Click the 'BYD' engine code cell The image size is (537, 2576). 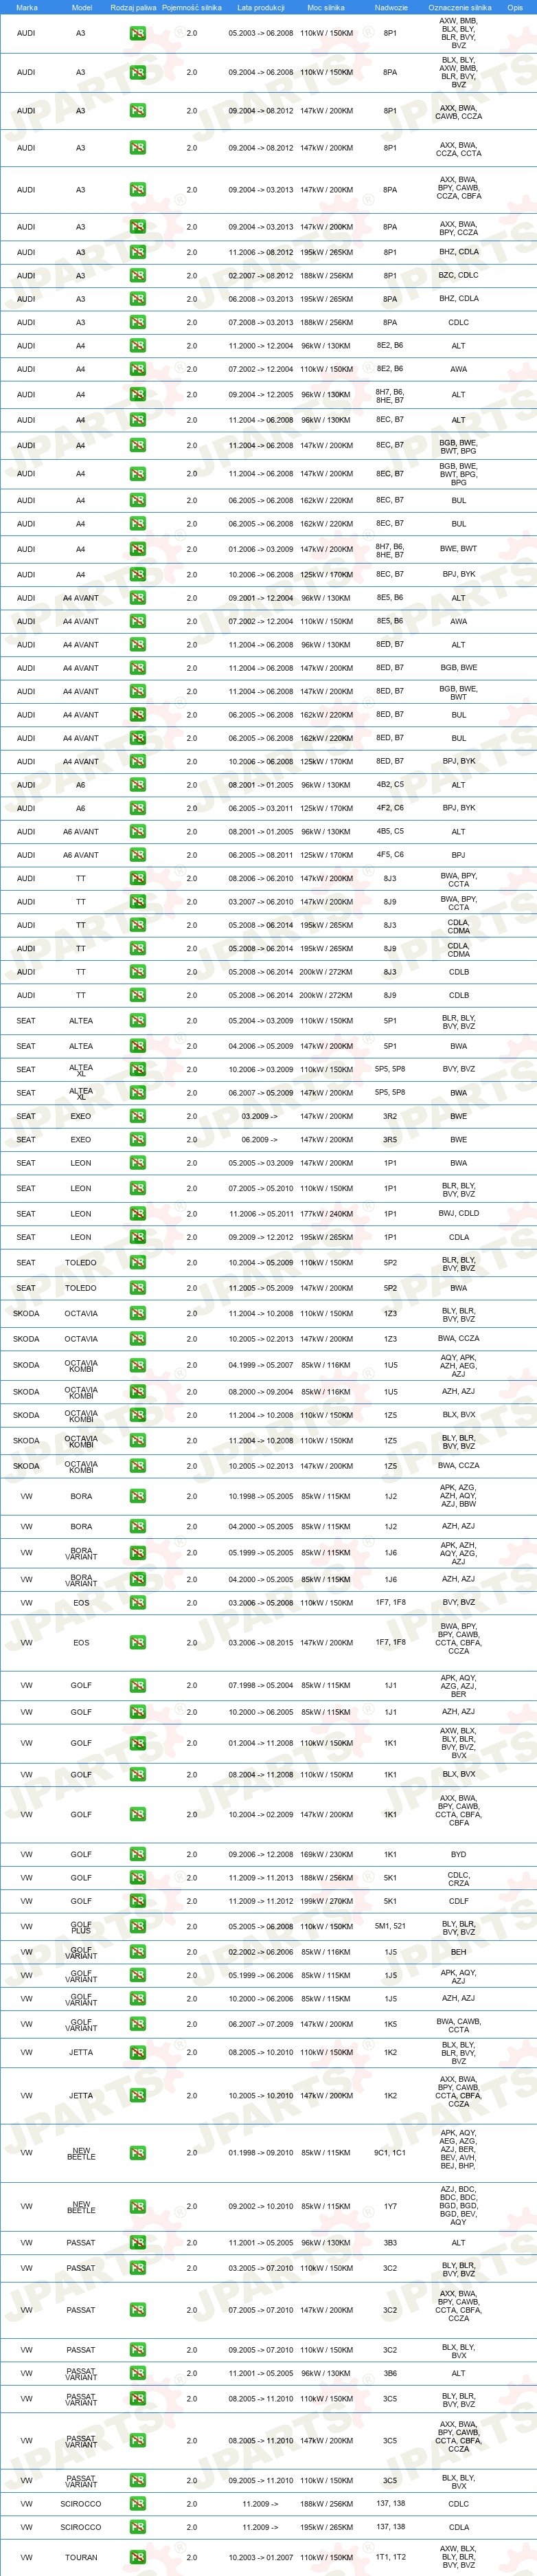click(x=458, y=1854)
